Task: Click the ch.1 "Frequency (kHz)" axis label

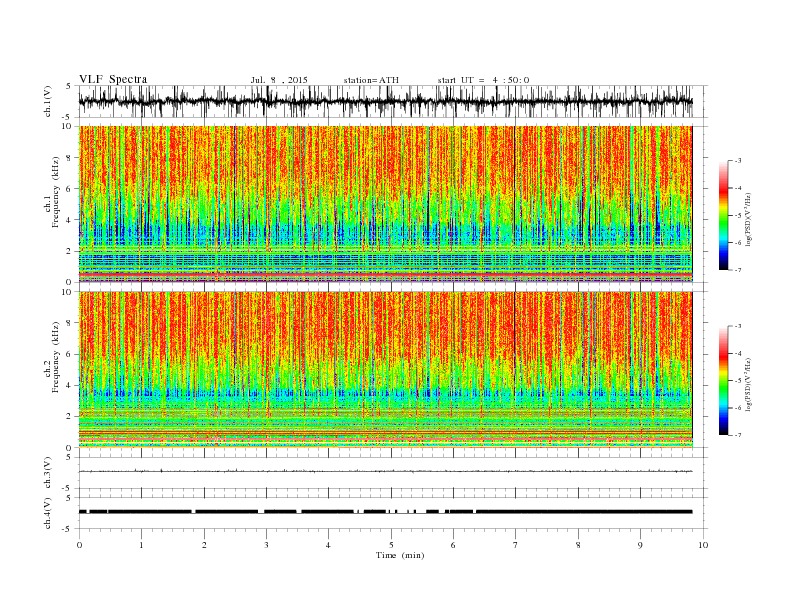Action: click(55, 192)
